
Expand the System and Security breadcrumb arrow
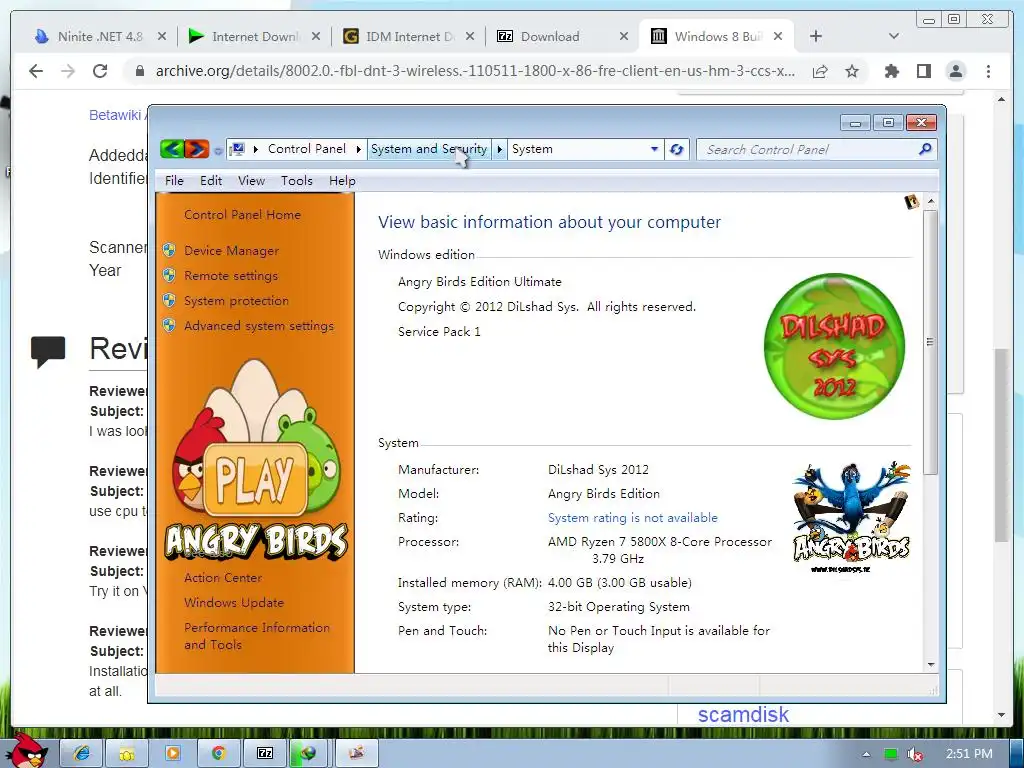click(500, 149)
